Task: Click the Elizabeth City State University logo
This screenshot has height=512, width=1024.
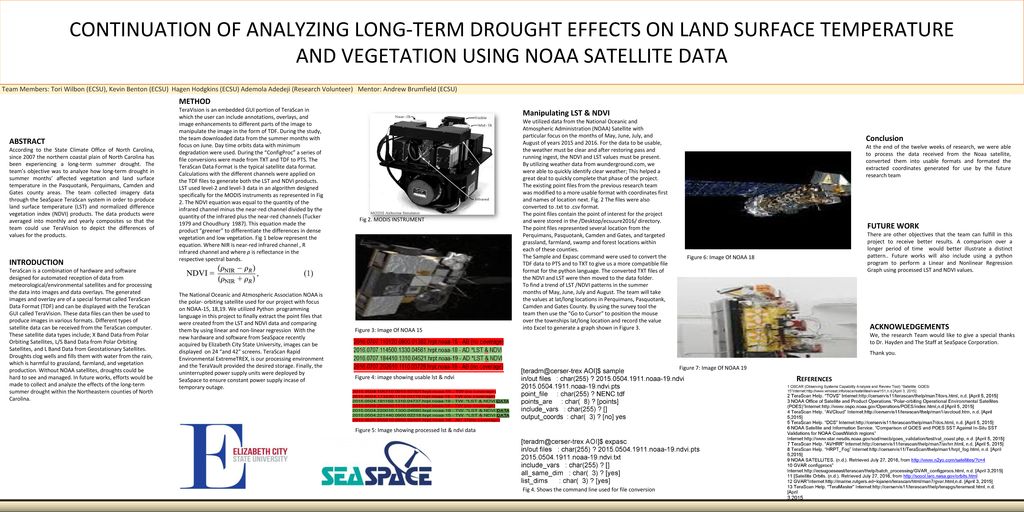Action: coord(234,456)
